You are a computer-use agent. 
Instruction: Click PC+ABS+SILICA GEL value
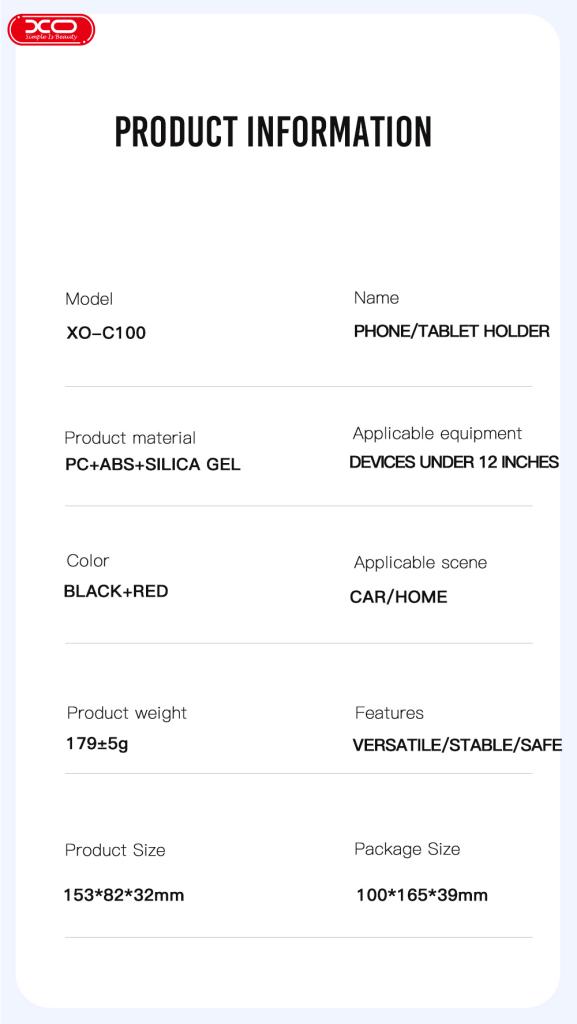tap(153, 465)
